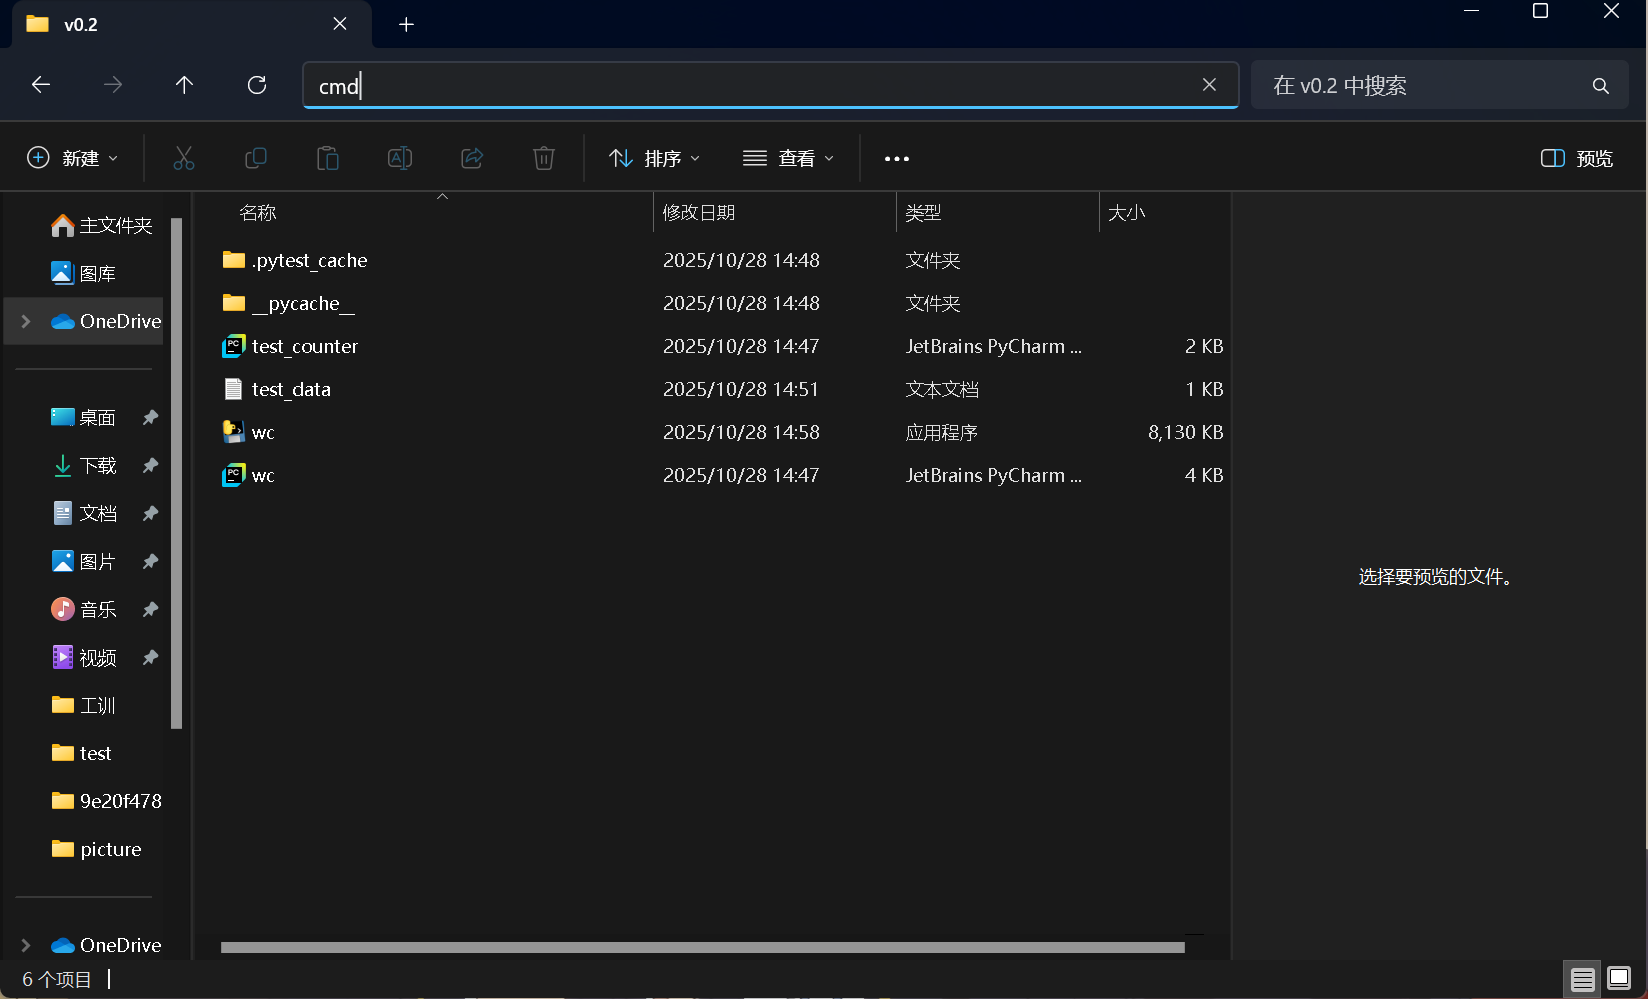This screenshot has width=1648, height=999.
Task: Sort by 名称 column header
Action: 258,212
